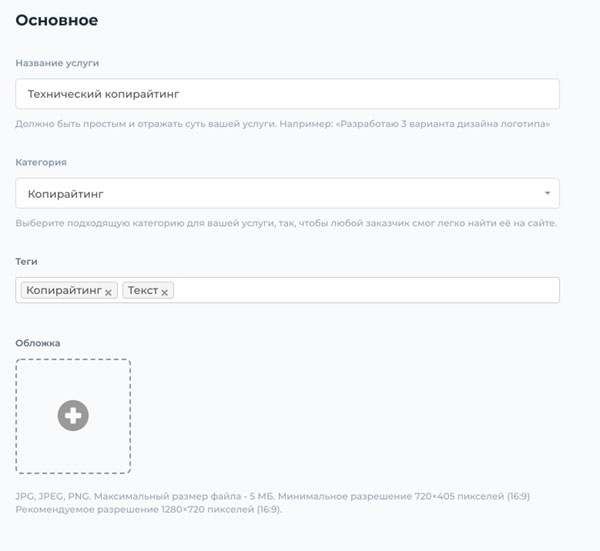Click the plus icon to add cover
The image size is (600, 551).
[73, 416]
